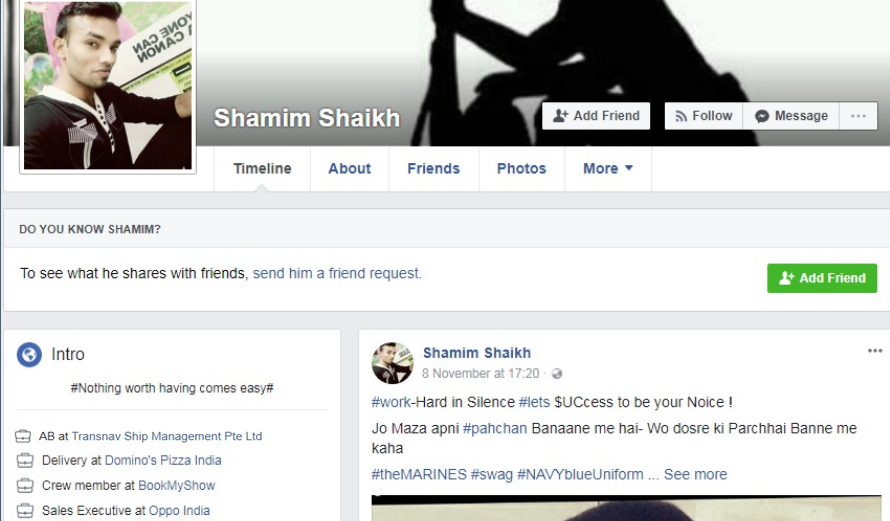Open the #theMARINES hashtag link
The height and width of the screenshot is (521, 890).
(x=419, y=474)
